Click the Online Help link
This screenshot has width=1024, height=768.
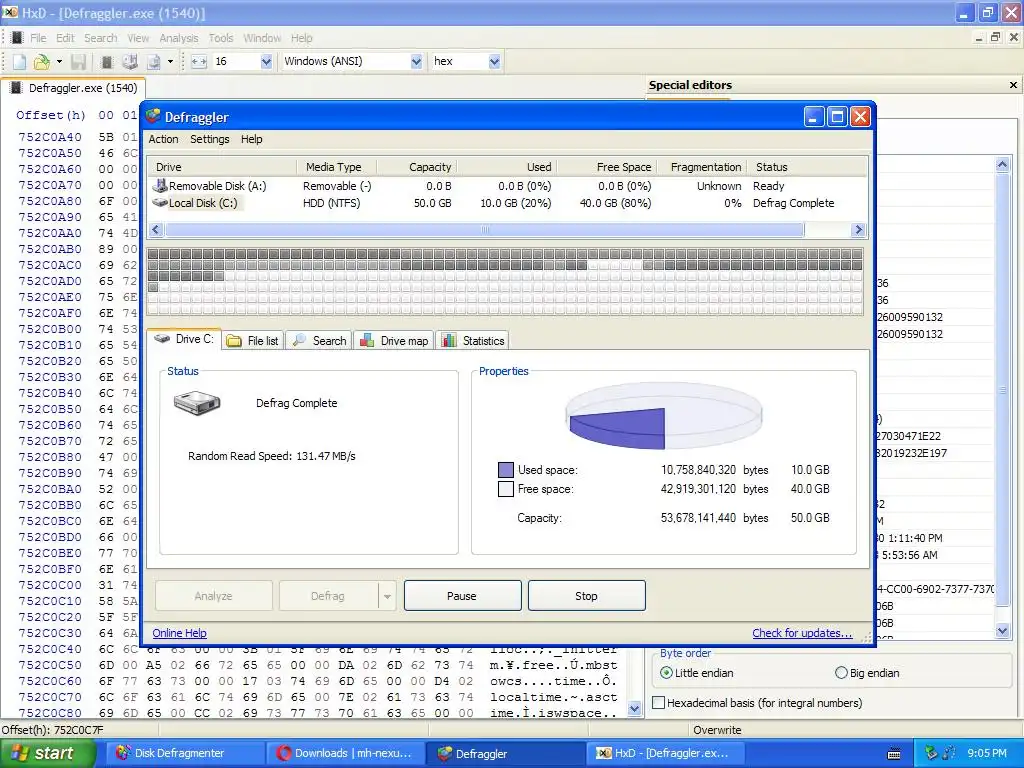(180, 633)
